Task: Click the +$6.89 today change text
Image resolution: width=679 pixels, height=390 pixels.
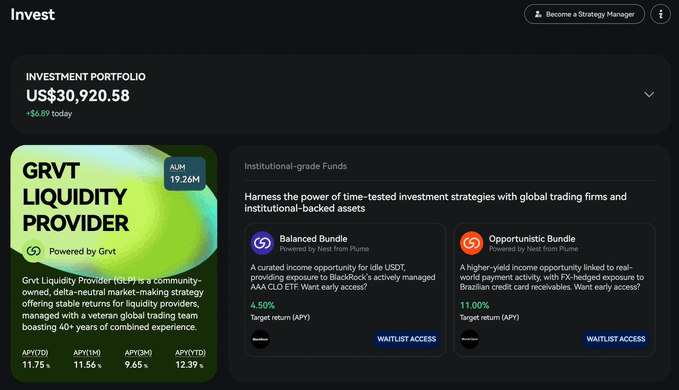Action: 49,114
